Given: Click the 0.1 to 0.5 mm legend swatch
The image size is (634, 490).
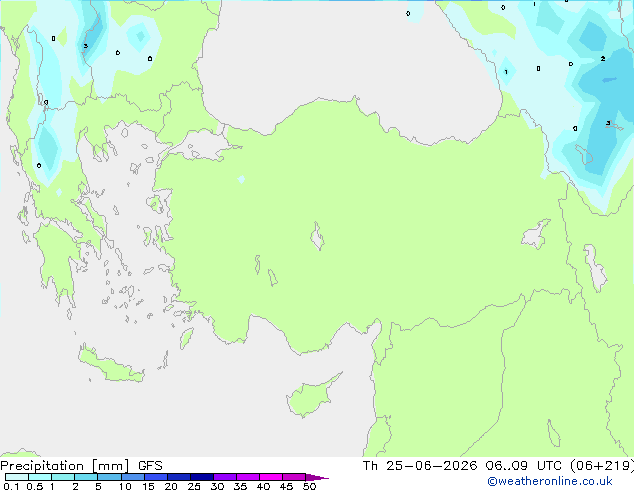Looking at the screenshot, I should [17, 477].
